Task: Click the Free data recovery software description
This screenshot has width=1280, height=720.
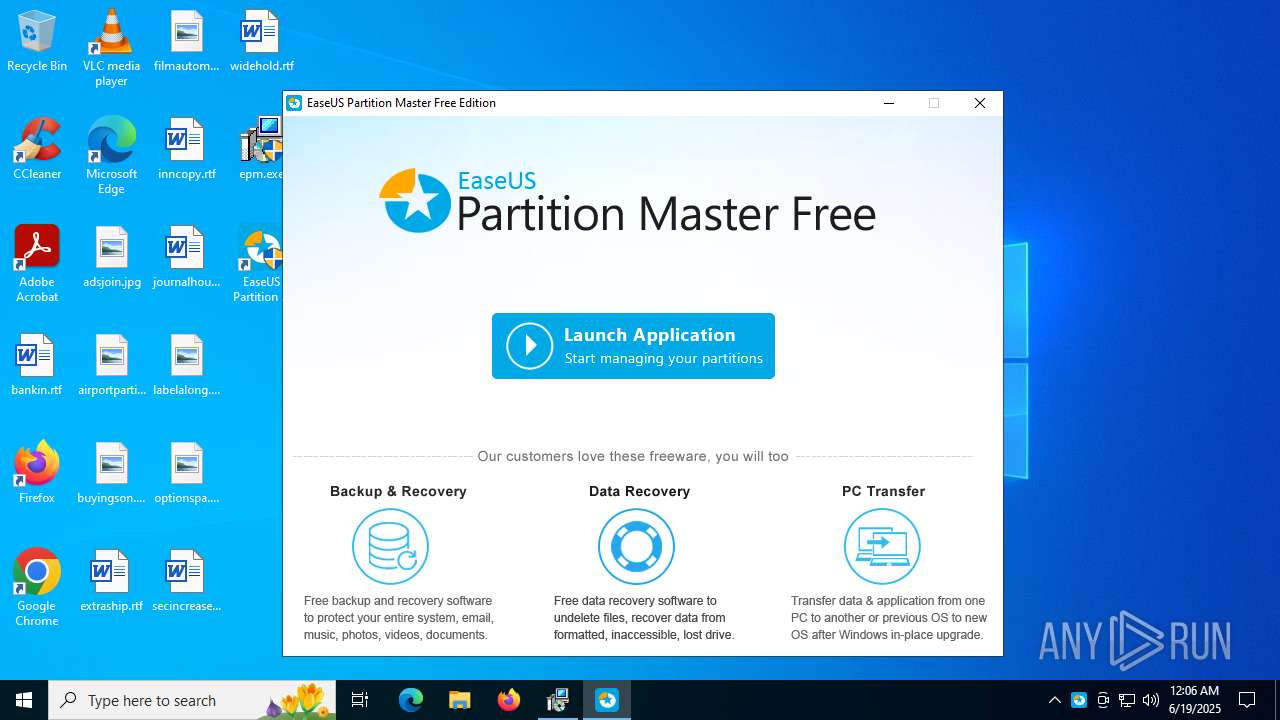Action: point(644,618)
